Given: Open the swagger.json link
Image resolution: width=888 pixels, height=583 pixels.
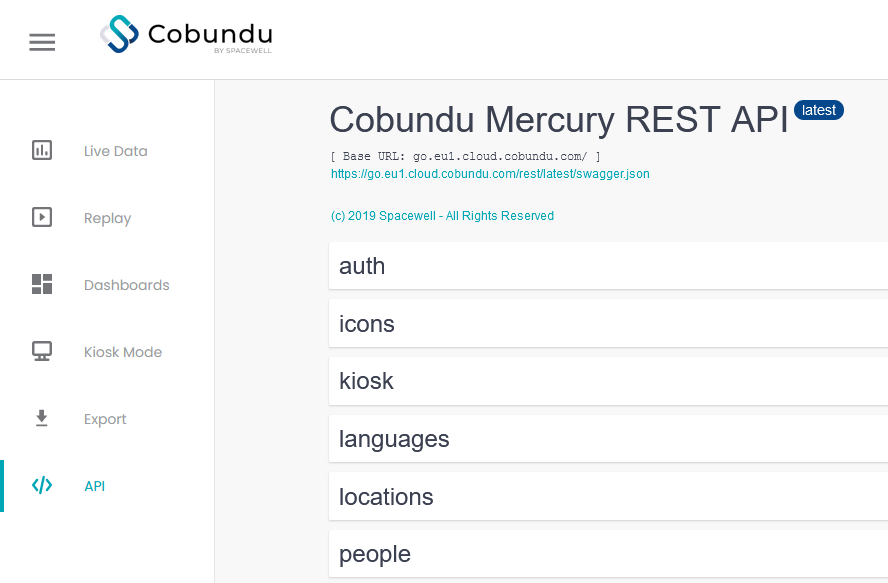Looking at the screenshot, I should point(490,174).
